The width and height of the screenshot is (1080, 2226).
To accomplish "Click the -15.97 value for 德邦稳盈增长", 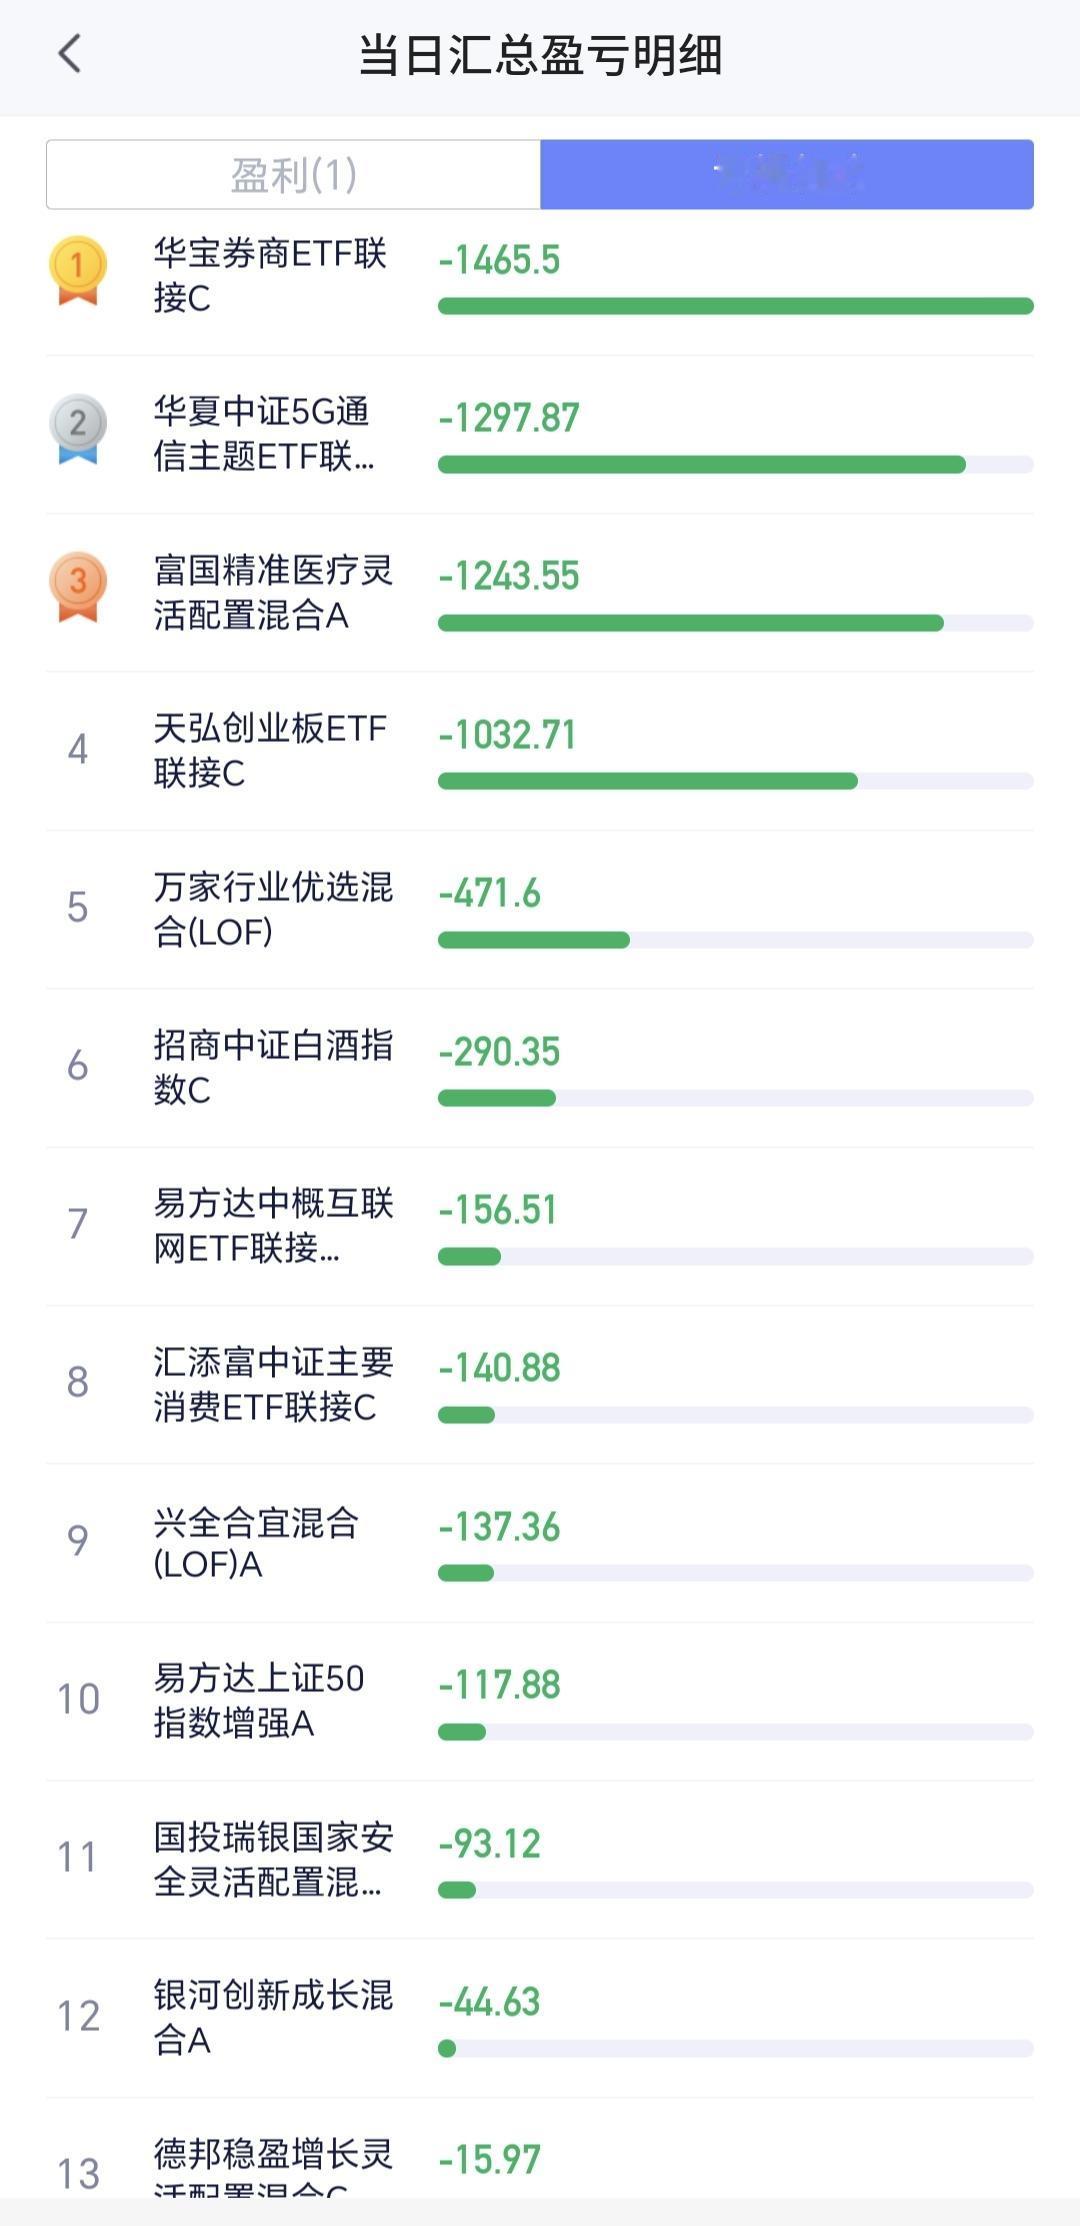I will pyautogui.click(x=489, y=2160).
